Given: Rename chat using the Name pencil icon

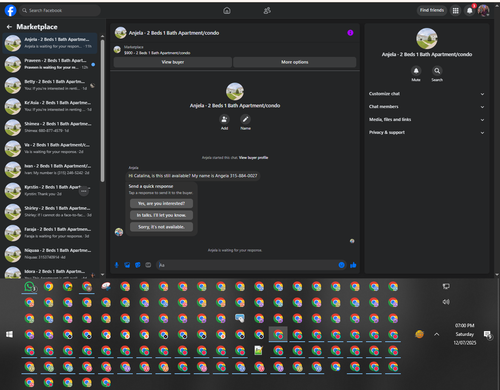Looking at the screenshot, I should 245,119.
